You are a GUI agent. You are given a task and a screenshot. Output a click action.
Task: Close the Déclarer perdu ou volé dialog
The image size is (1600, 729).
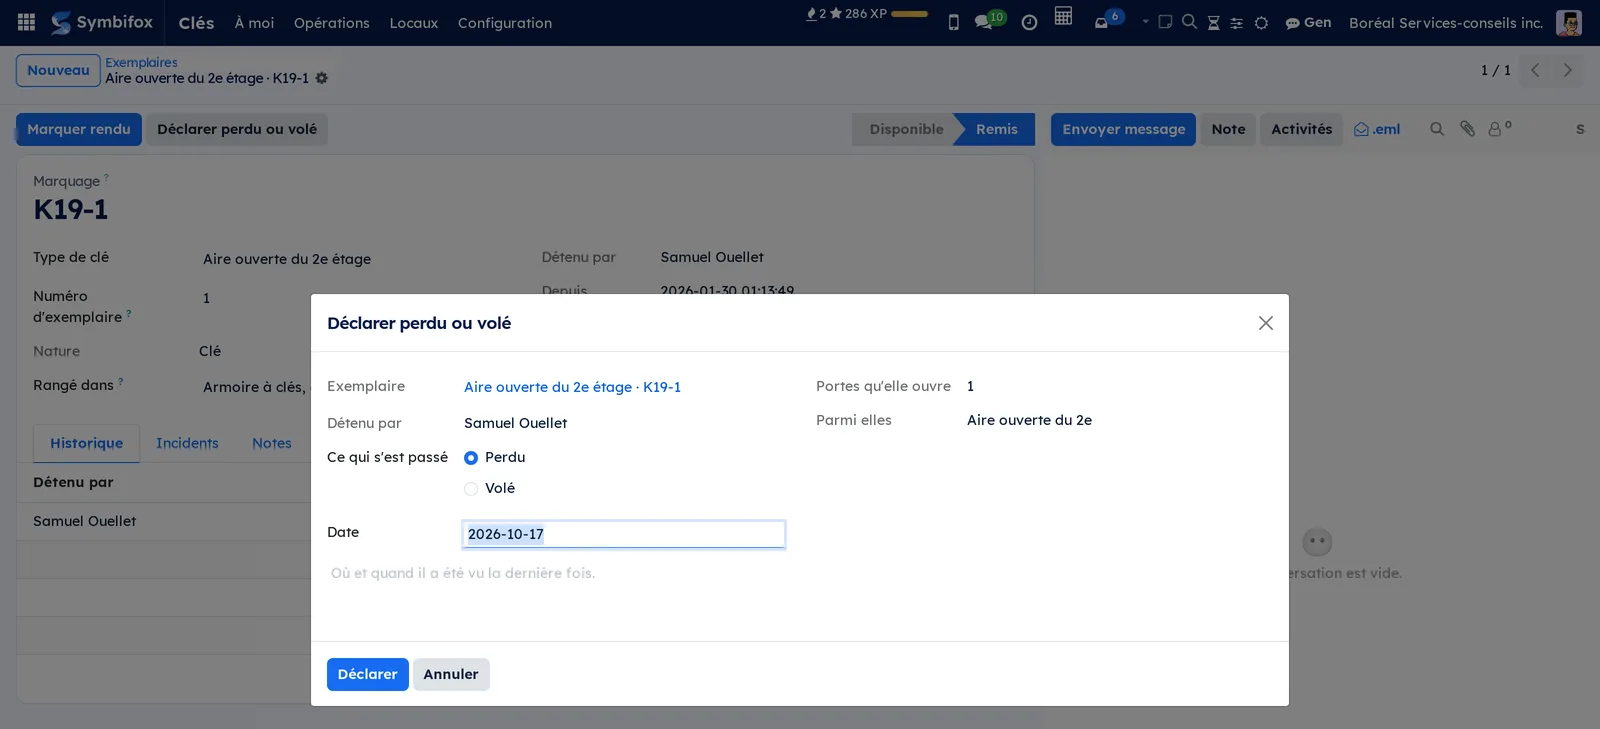[x=1265, y=323]
